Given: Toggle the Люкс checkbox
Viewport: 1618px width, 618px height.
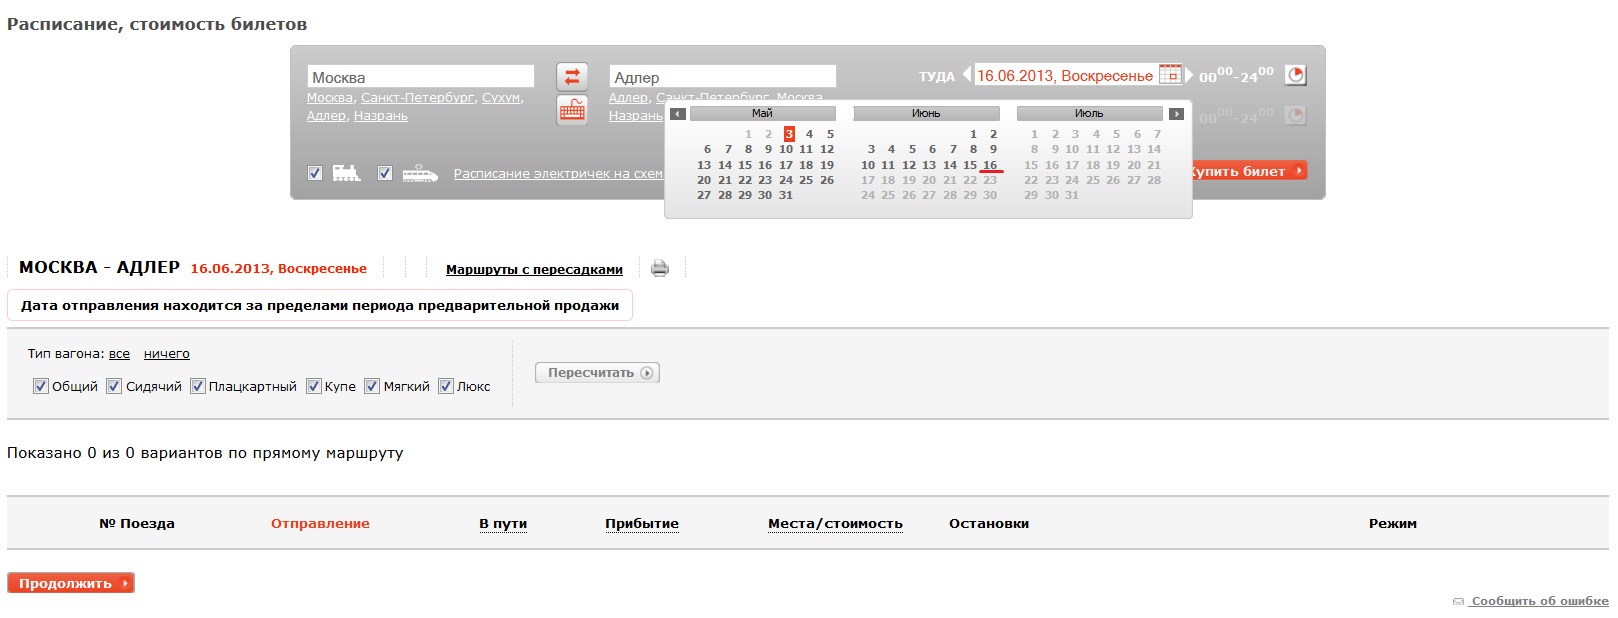Looking at the screenshot, I should pos(446,386).
